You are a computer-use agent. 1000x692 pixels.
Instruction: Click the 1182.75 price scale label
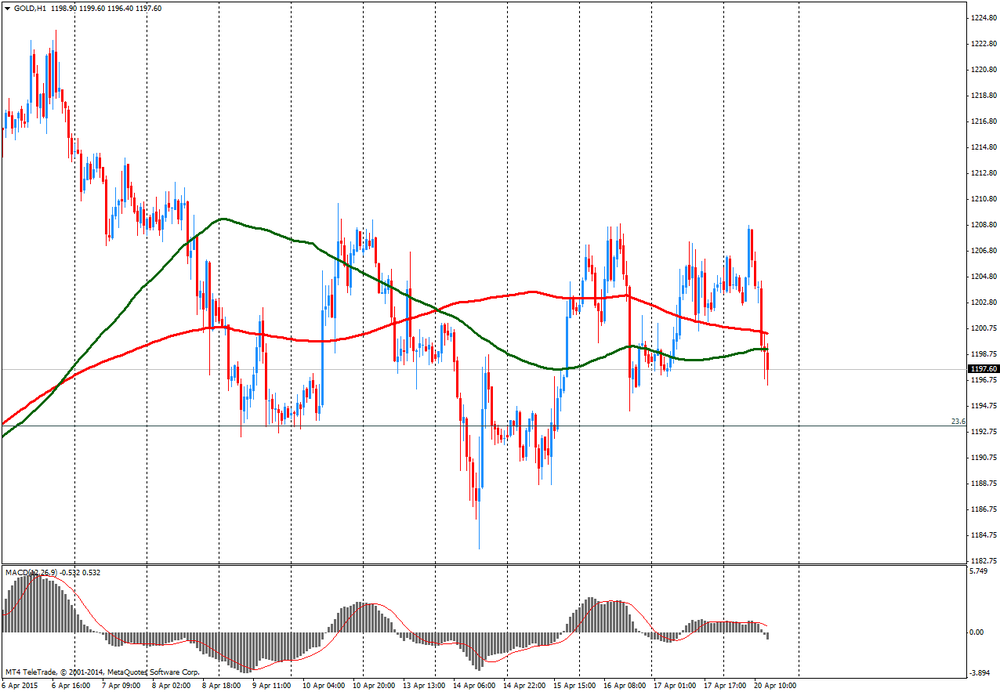(x=982, y=560)
